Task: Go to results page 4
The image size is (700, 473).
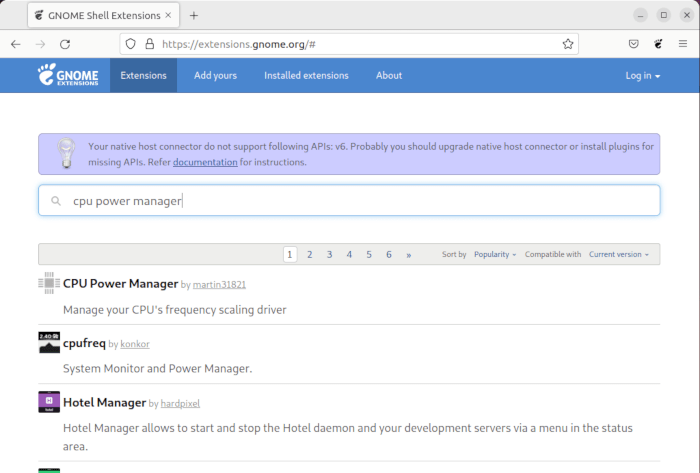Action: [349, 254]
